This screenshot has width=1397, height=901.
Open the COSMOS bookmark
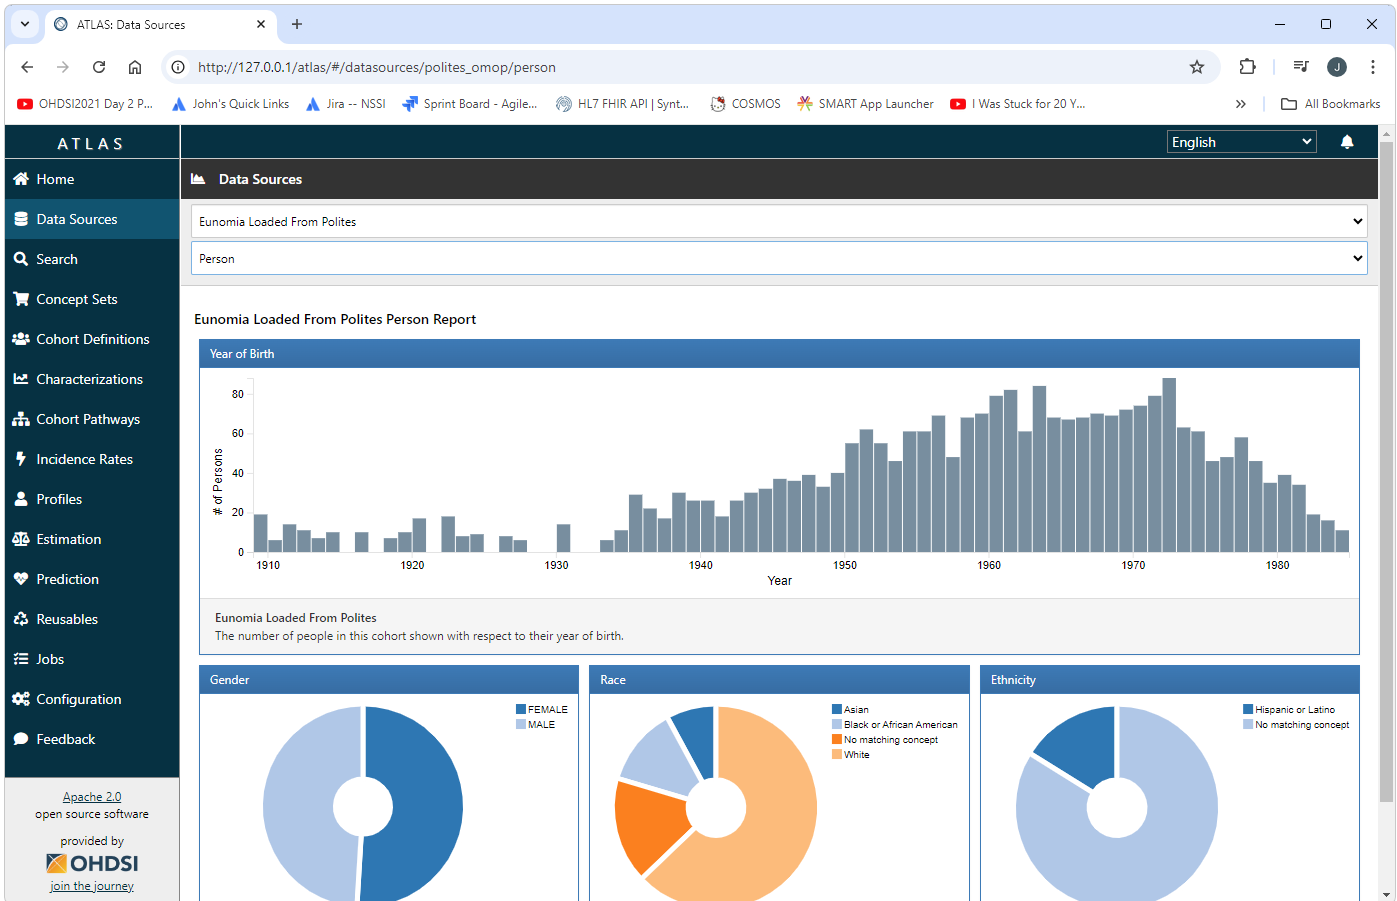(745, 104)
